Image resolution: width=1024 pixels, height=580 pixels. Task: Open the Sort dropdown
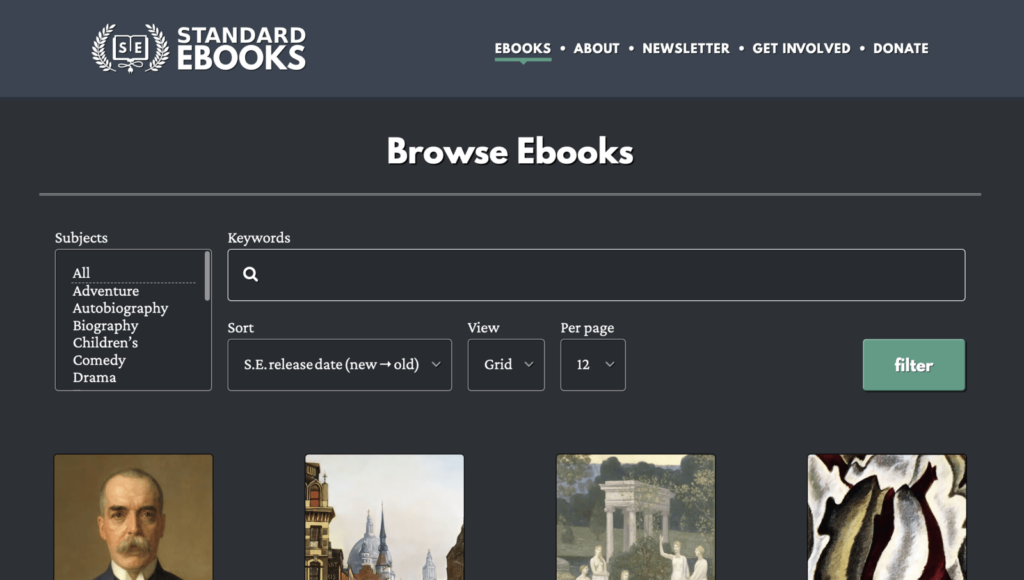pos(340,365)
